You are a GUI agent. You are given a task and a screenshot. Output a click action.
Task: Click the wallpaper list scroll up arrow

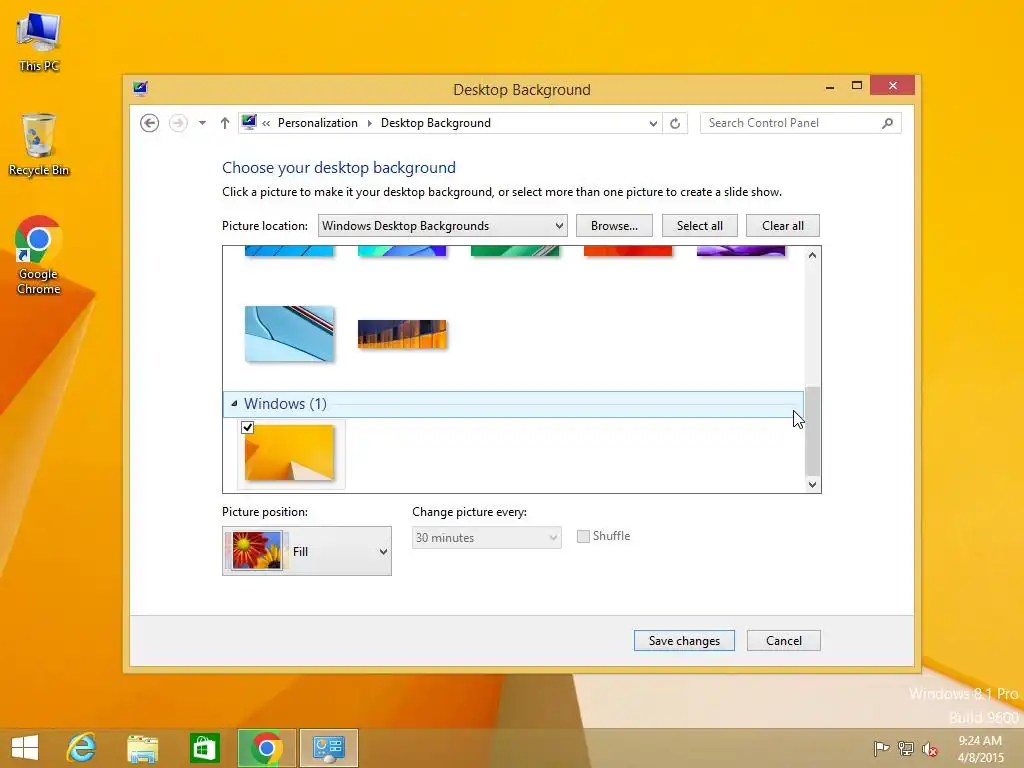(812, 255)
